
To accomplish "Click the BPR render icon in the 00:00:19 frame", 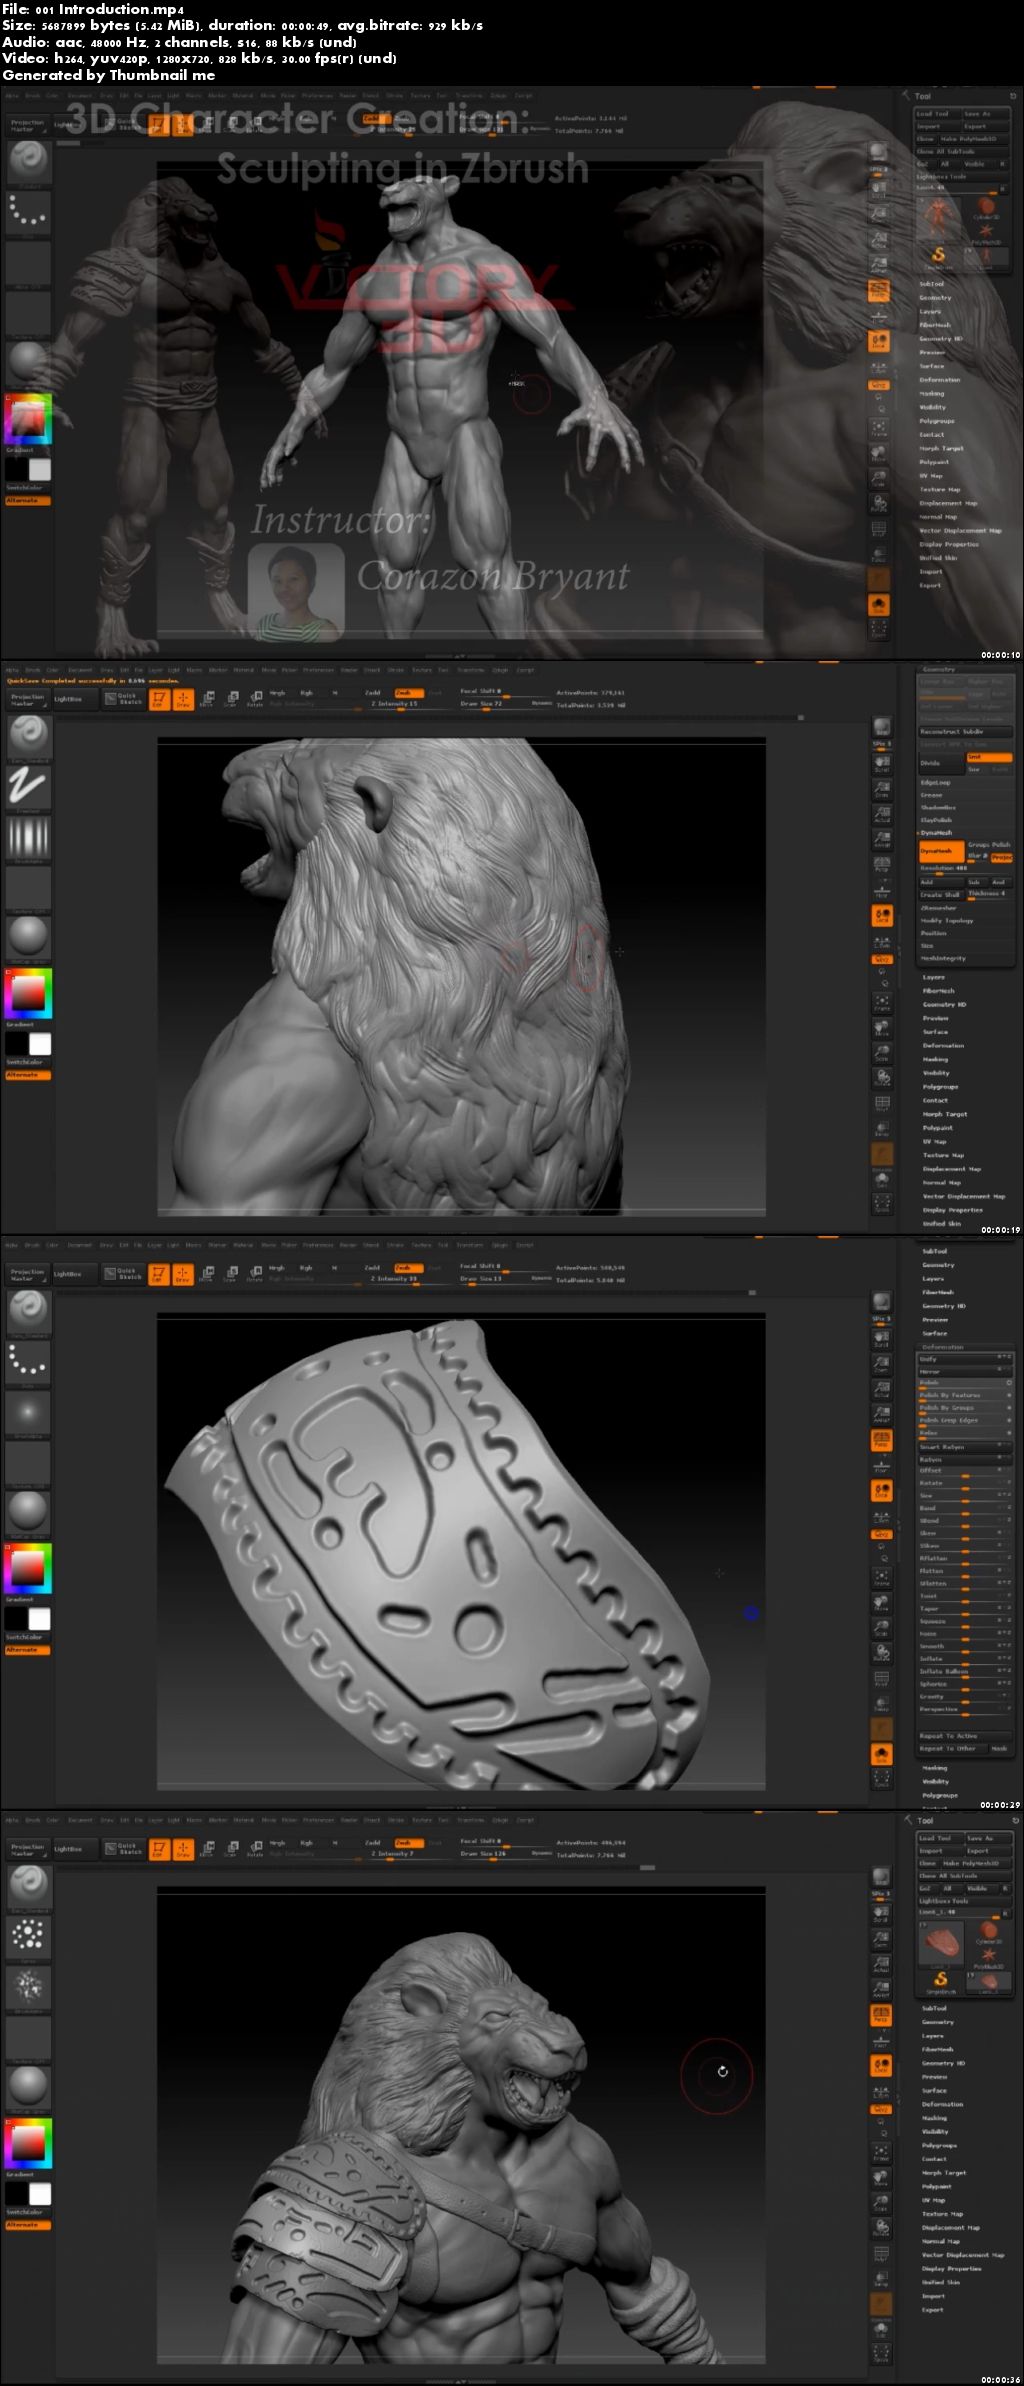I will point(881,728).
